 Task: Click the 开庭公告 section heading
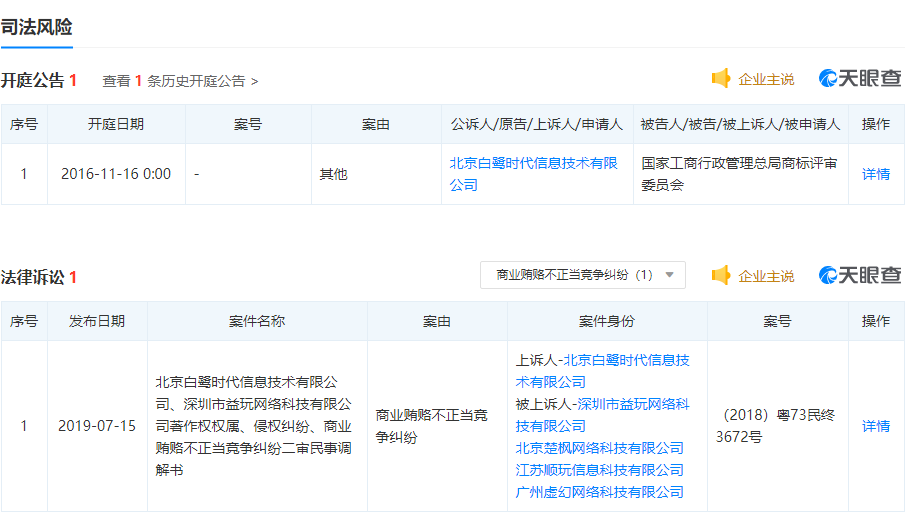pos(32,80)
